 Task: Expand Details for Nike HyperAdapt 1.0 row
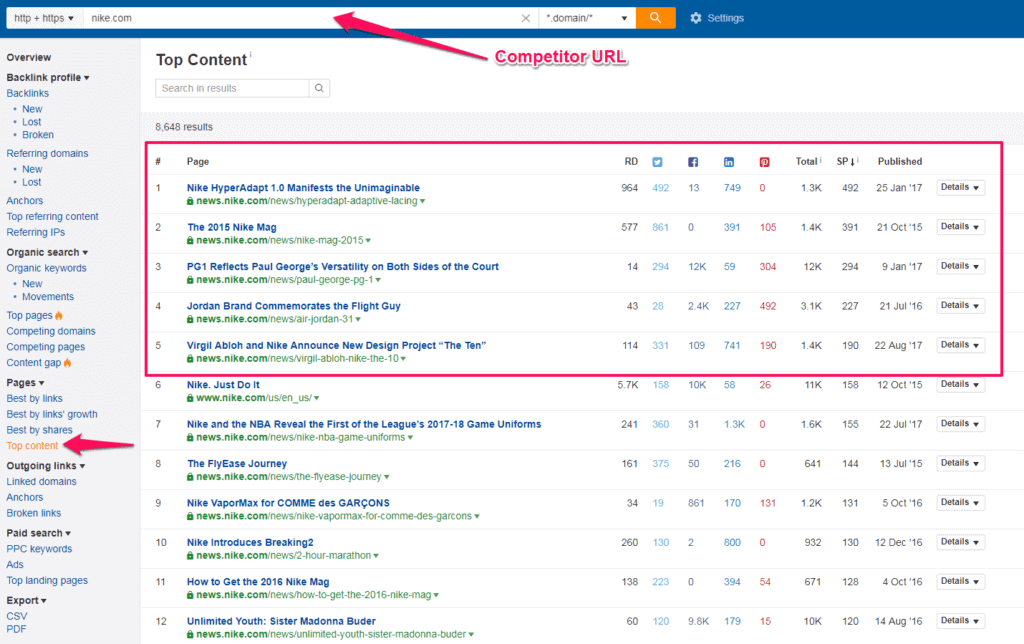[960, 187]
